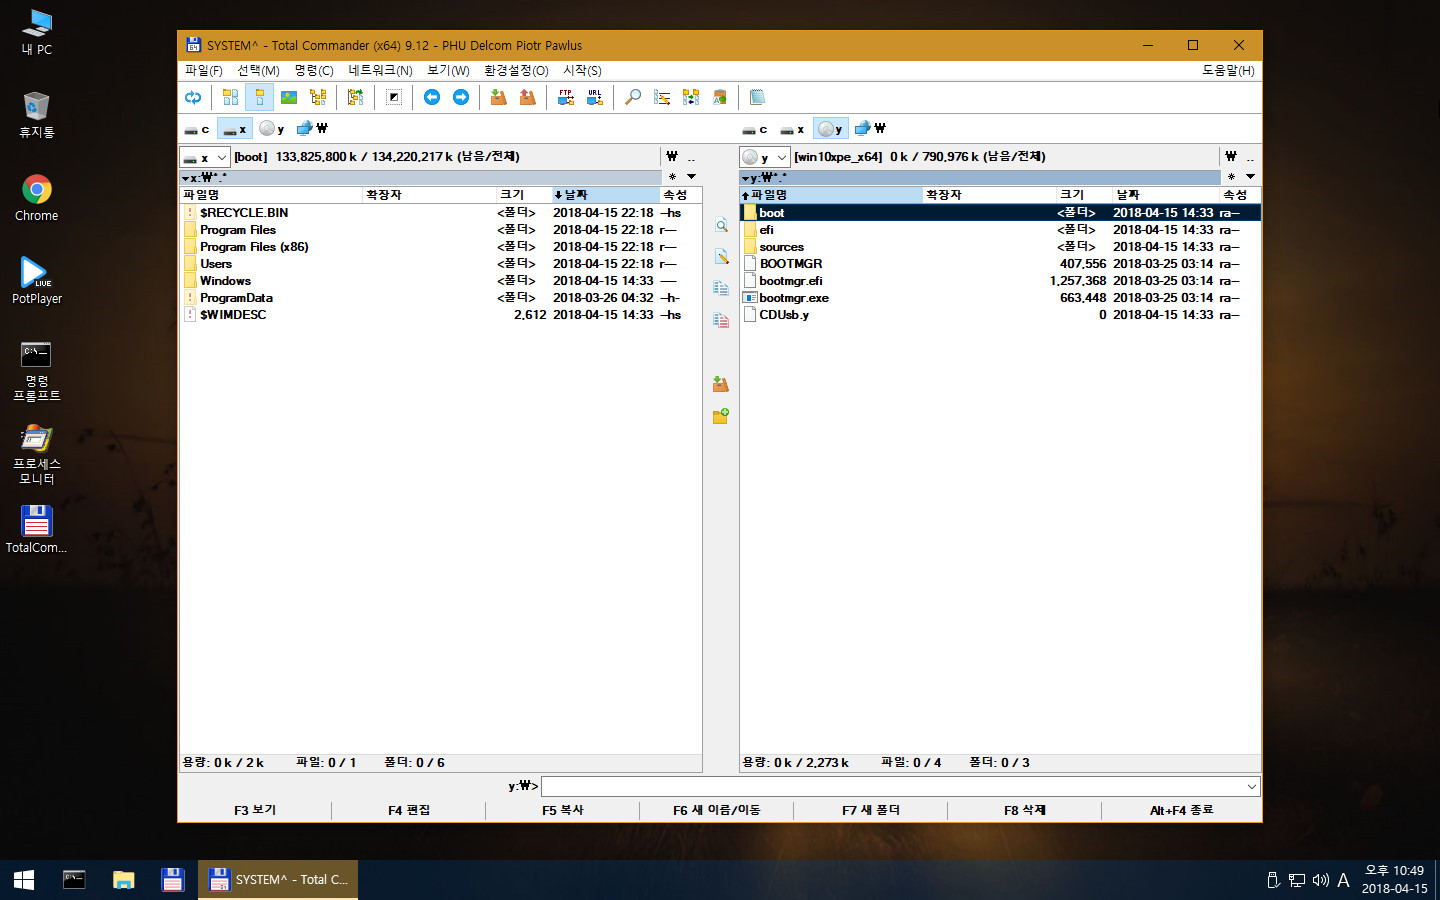Open the Chrome desktop shortcut
Screen dimensions: 1440x900
coord(36,198)
